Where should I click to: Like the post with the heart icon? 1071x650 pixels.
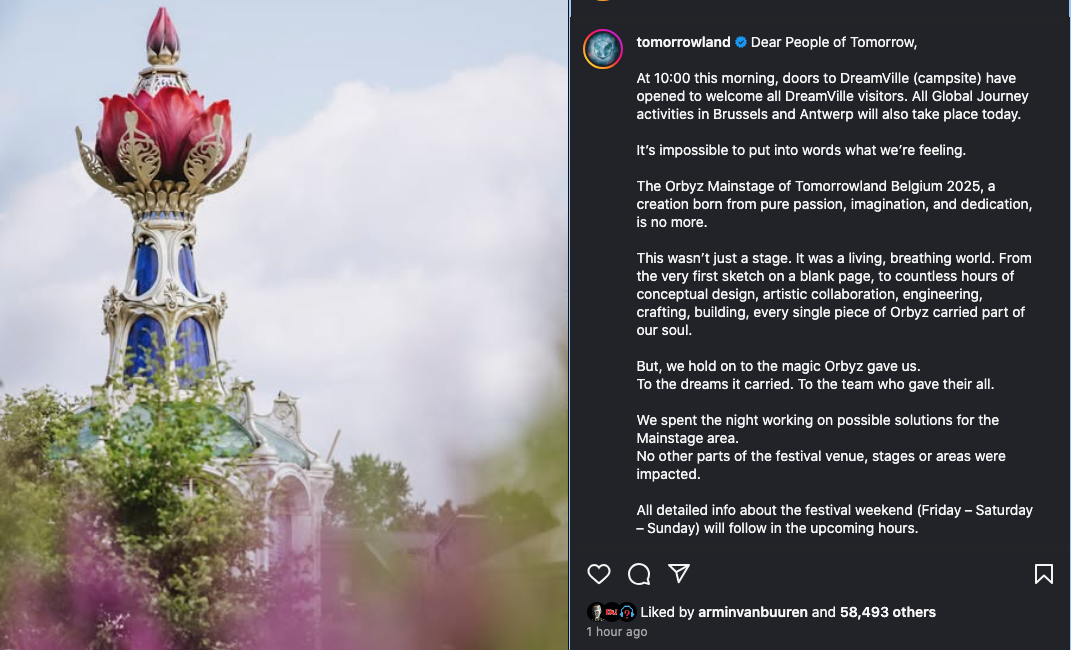599,574
